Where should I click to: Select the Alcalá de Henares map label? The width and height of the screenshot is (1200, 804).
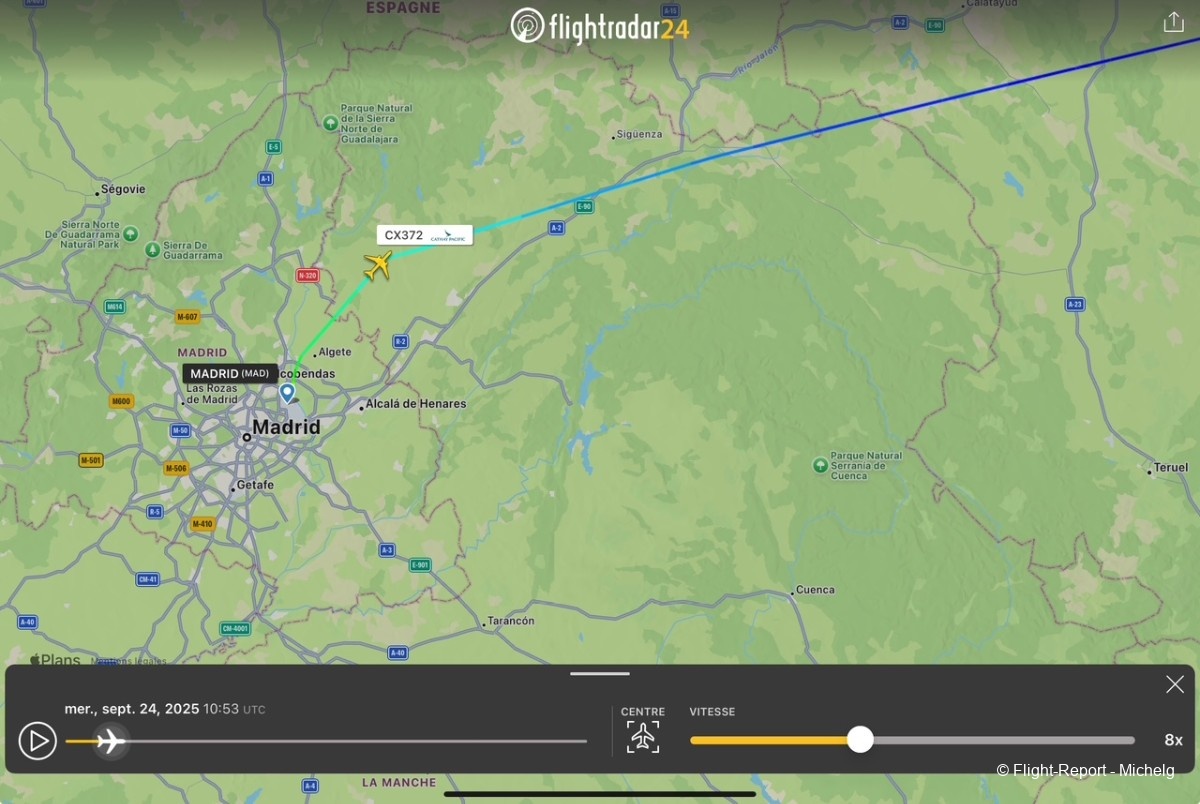(416, 404)
